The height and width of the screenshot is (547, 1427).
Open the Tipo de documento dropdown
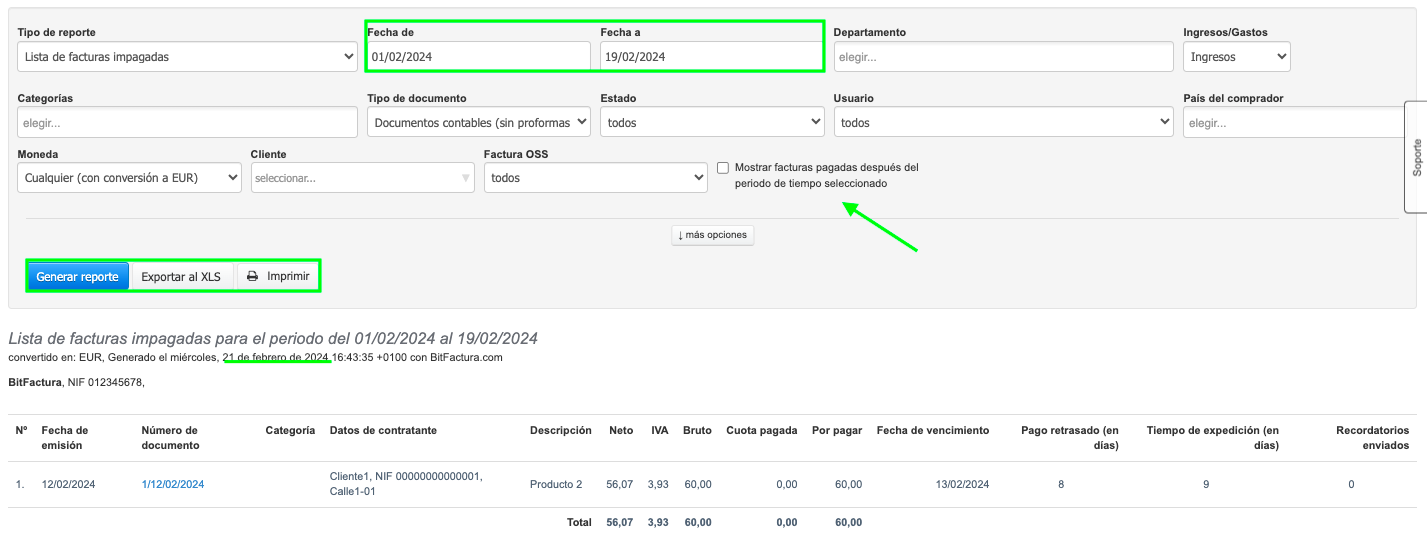pyautogui.click(x=478, y=123)
